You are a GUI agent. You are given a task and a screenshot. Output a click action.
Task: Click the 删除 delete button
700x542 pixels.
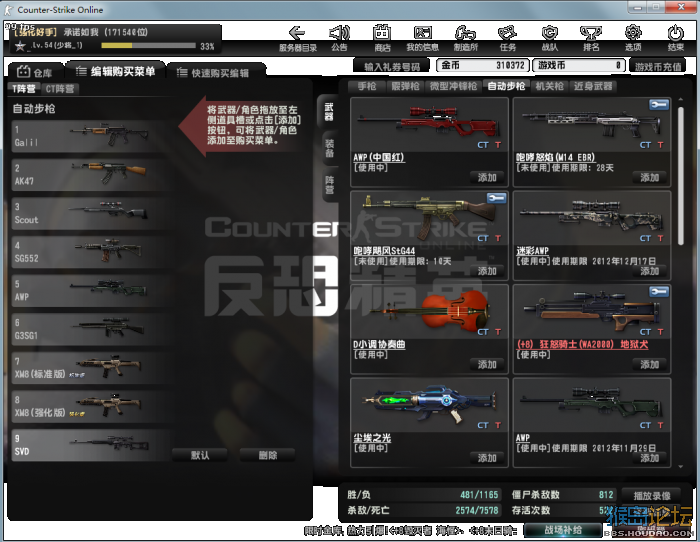pos(267,455)
